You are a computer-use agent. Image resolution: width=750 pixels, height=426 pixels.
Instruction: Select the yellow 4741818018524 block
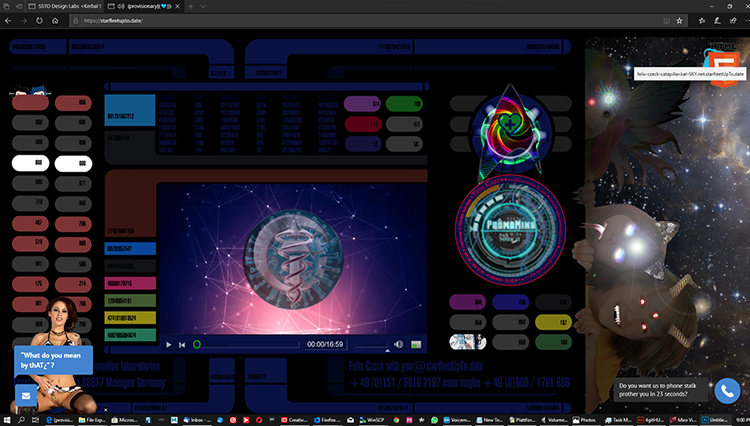(x=130, y=317)
